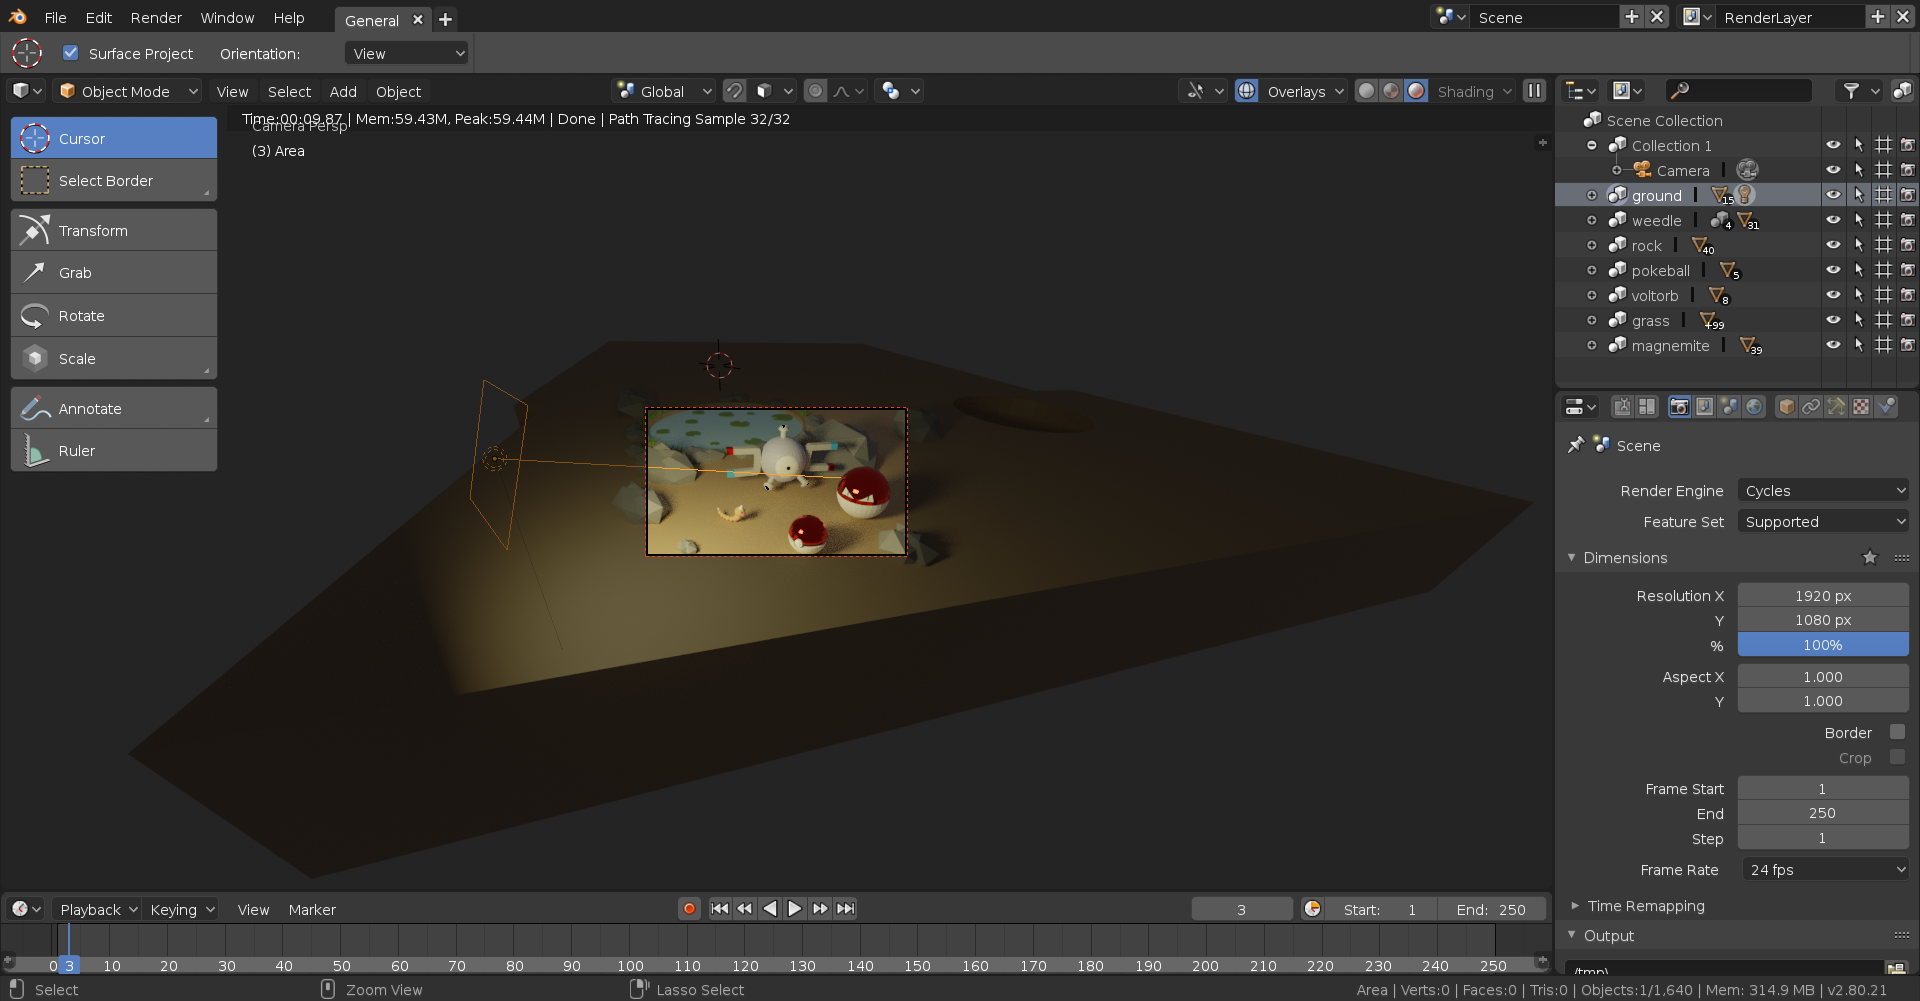This screenshot has width=1920, height=1001.
Task: Open the outliner filter dropdown
Action: pyautogui.click(x=1861, y=91)
